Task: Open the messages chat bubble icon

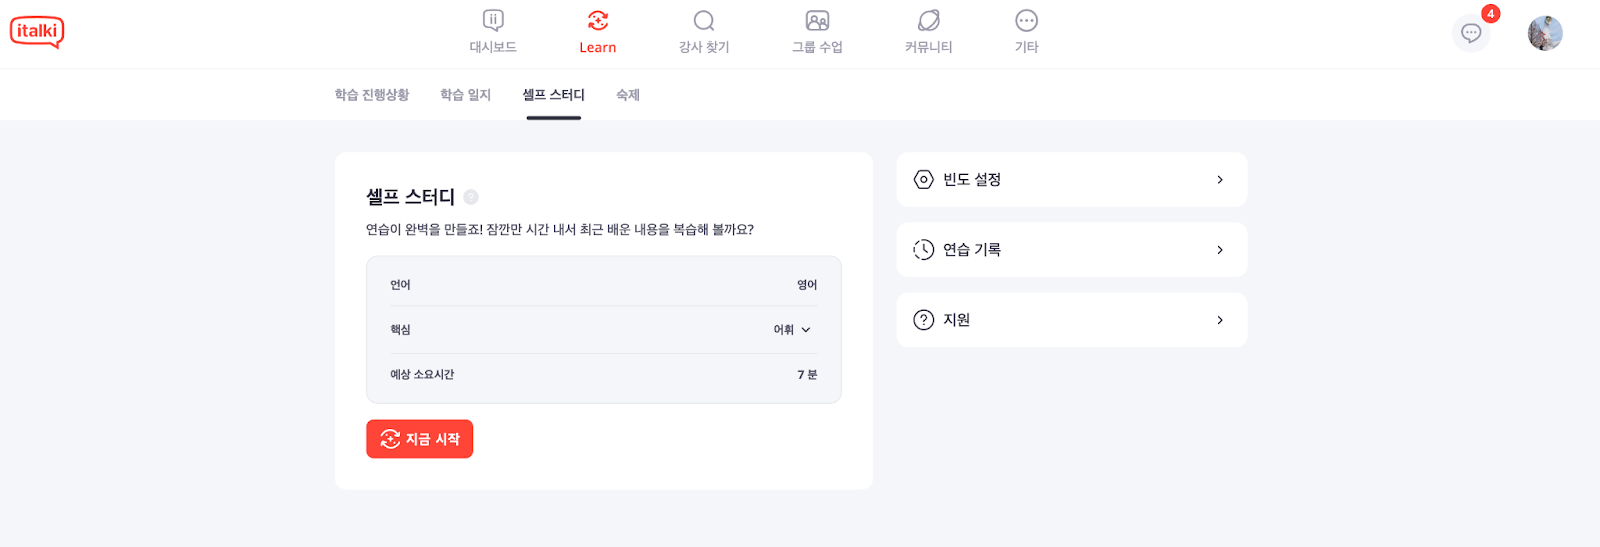Action: point(1471,33)
